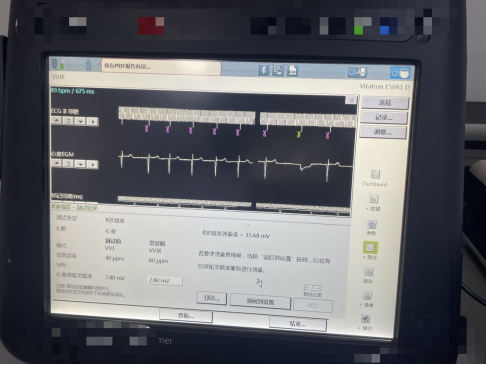The width and height of the screenshot is (486, 365).
Task: Click the 测试记录 test strip icon
Action: click(x=313, y=288)
